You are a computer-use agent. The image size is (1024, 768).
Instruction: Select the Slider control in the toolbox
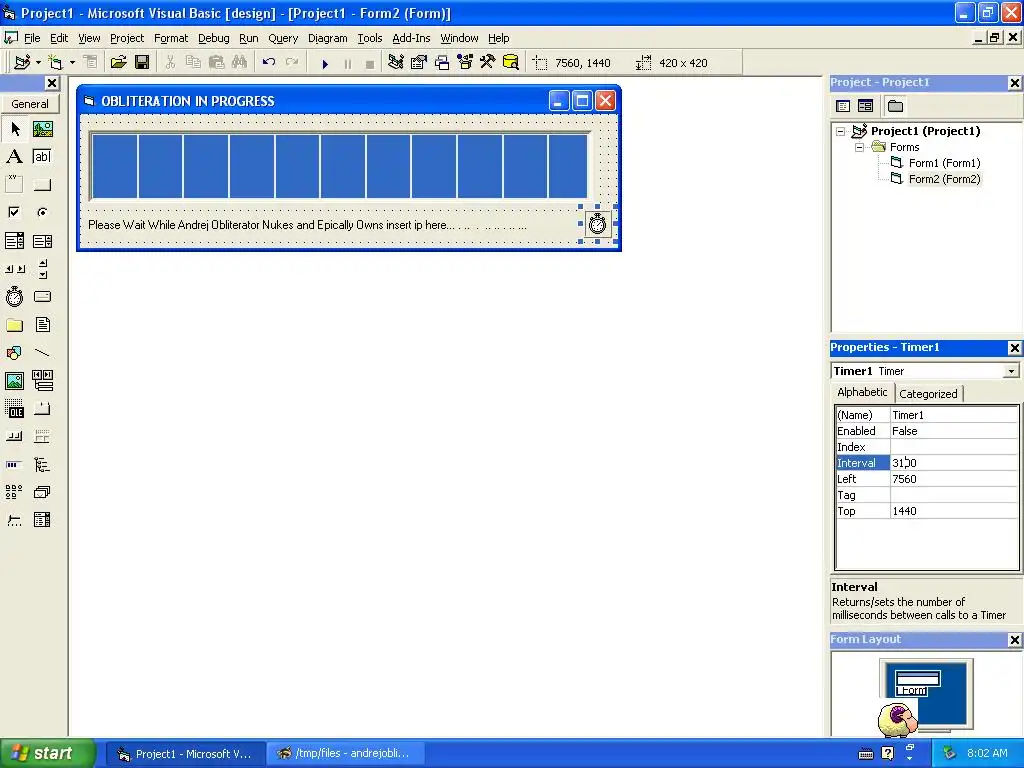coord(14,520)
